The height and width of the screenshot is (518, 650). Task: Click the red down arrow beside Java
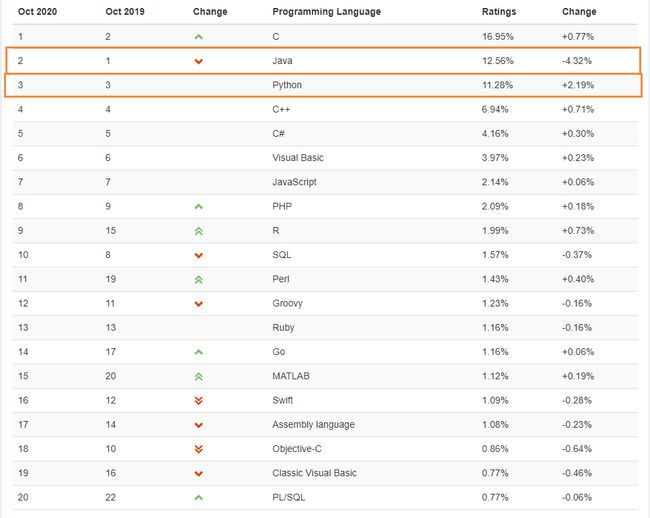(x=199, y=61)
